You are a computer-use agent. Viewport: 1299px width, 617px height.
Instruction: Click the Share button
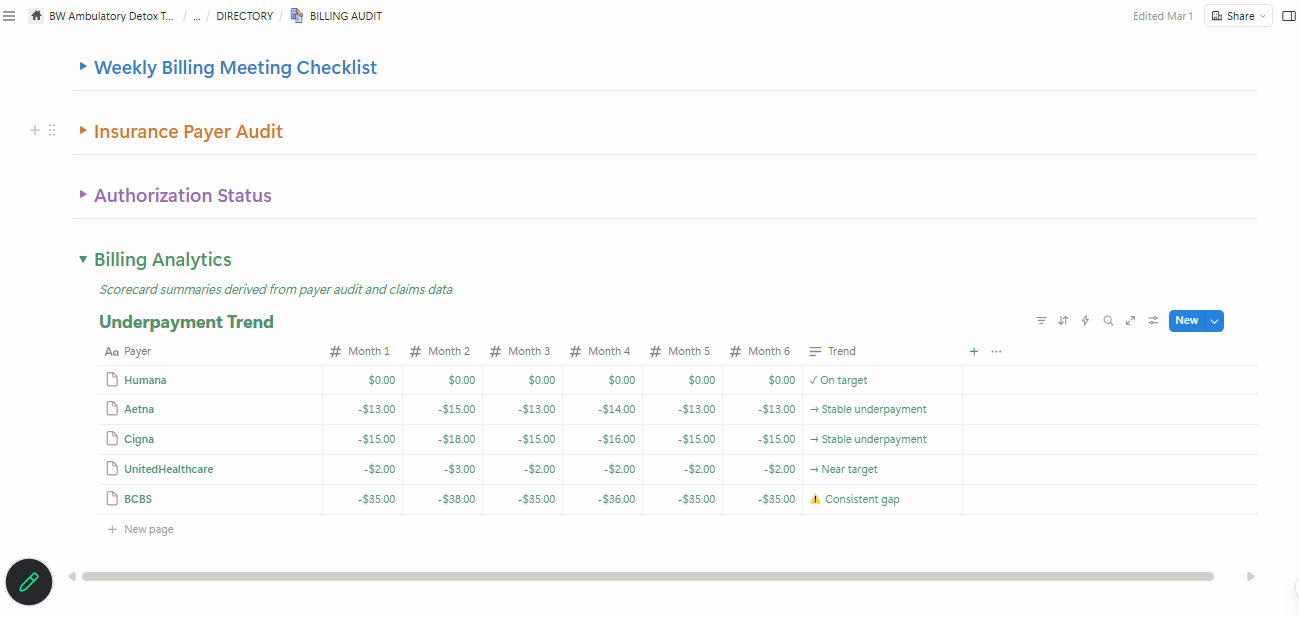pyautogui.click(x=1237, y=15)
